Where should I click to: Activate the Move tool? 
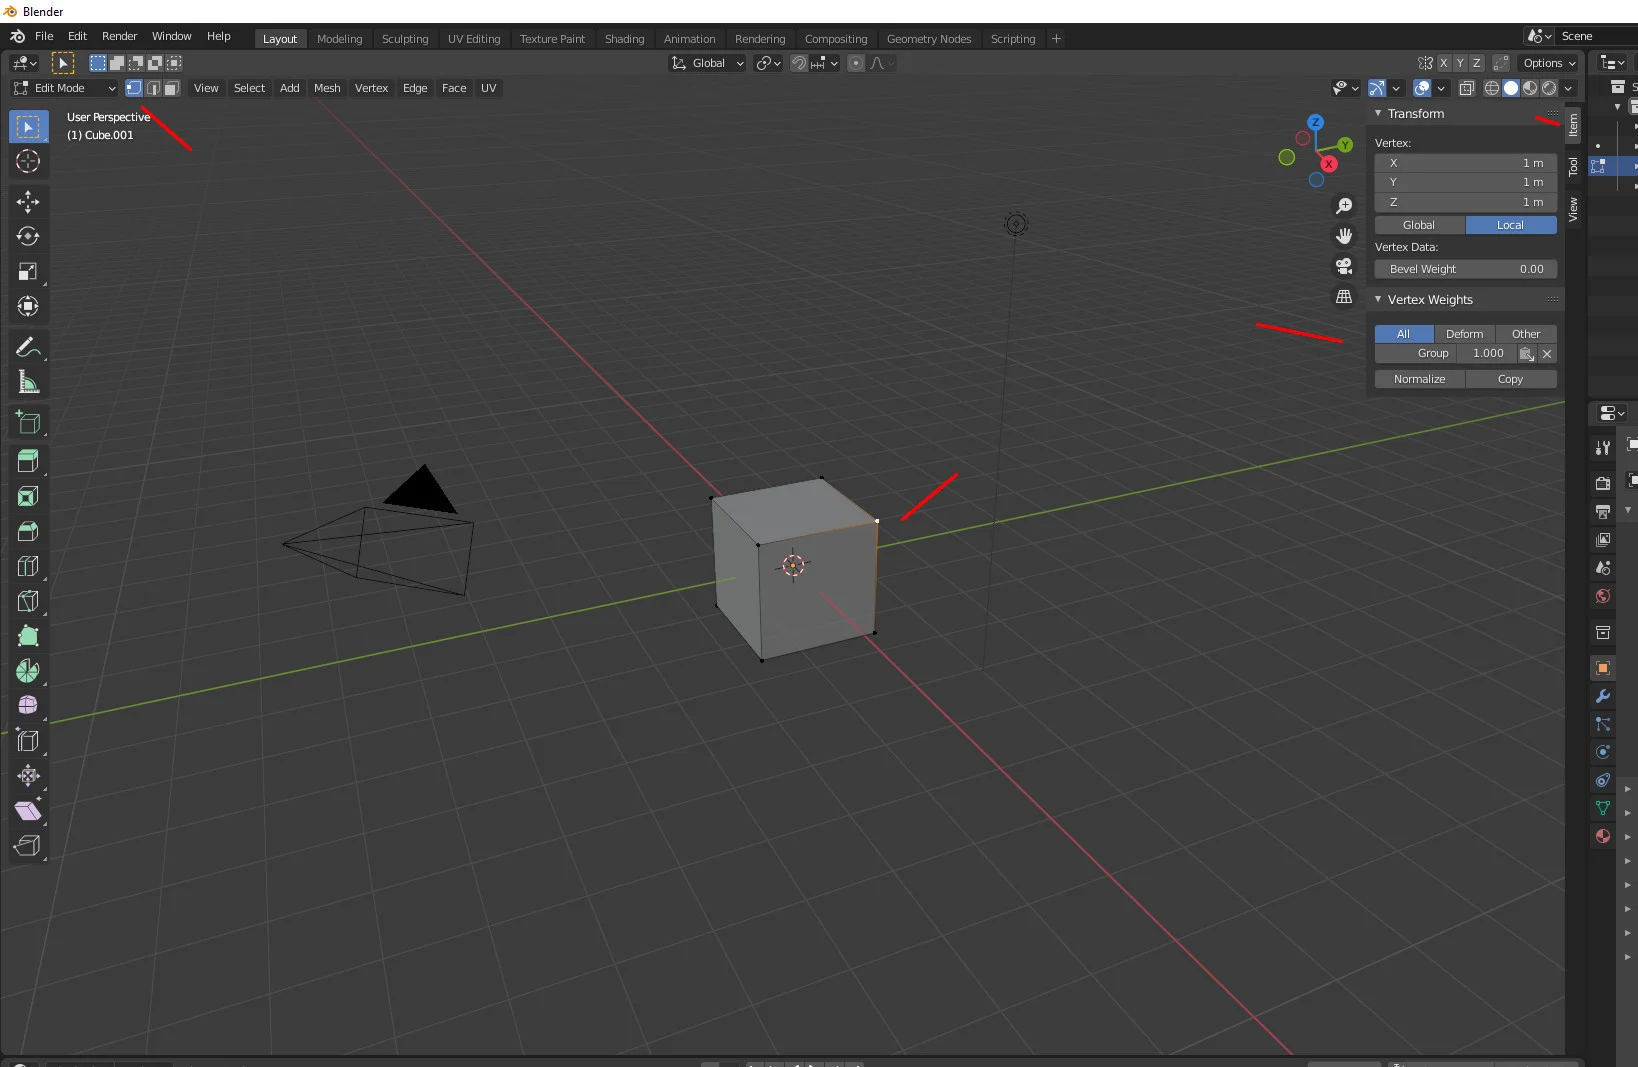coord(28,202)
